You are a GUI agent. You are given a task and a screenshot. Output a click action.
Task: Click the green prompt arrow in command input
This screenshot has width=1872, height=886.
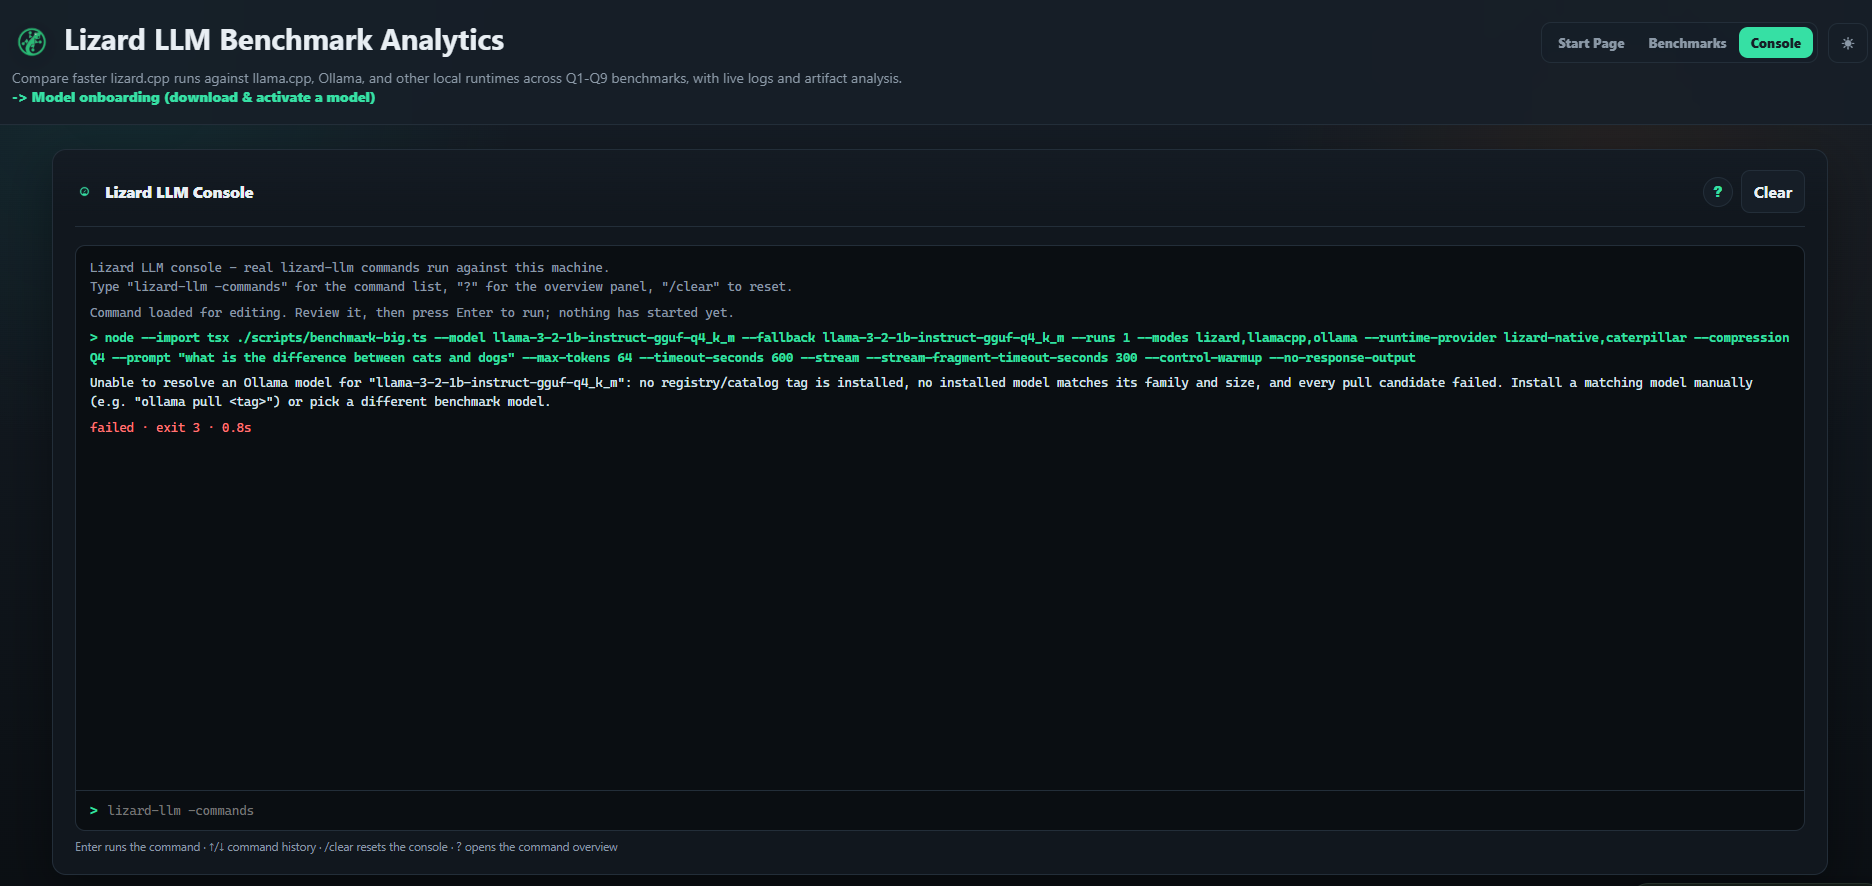[94, 810]
